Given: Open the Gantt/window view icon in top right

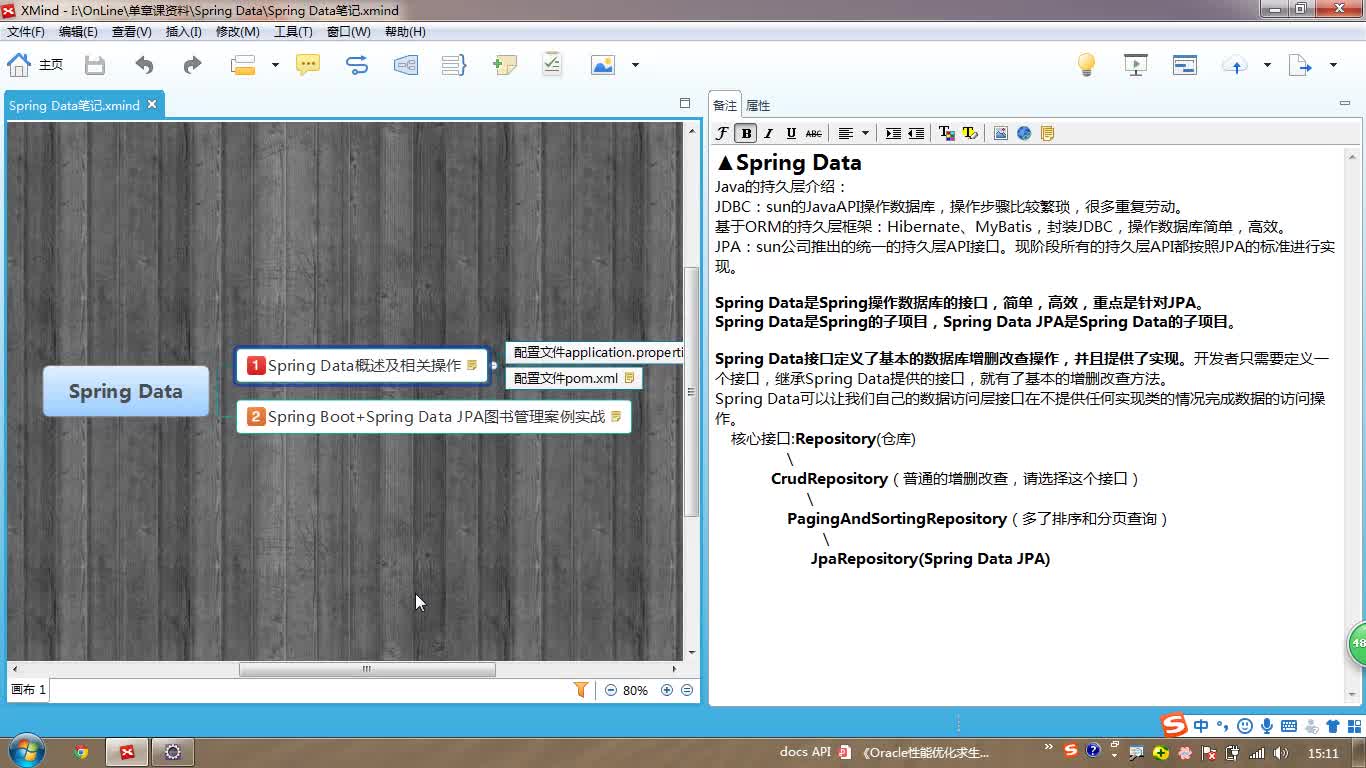Looking at the screenshot, I should click(1185, 65).
